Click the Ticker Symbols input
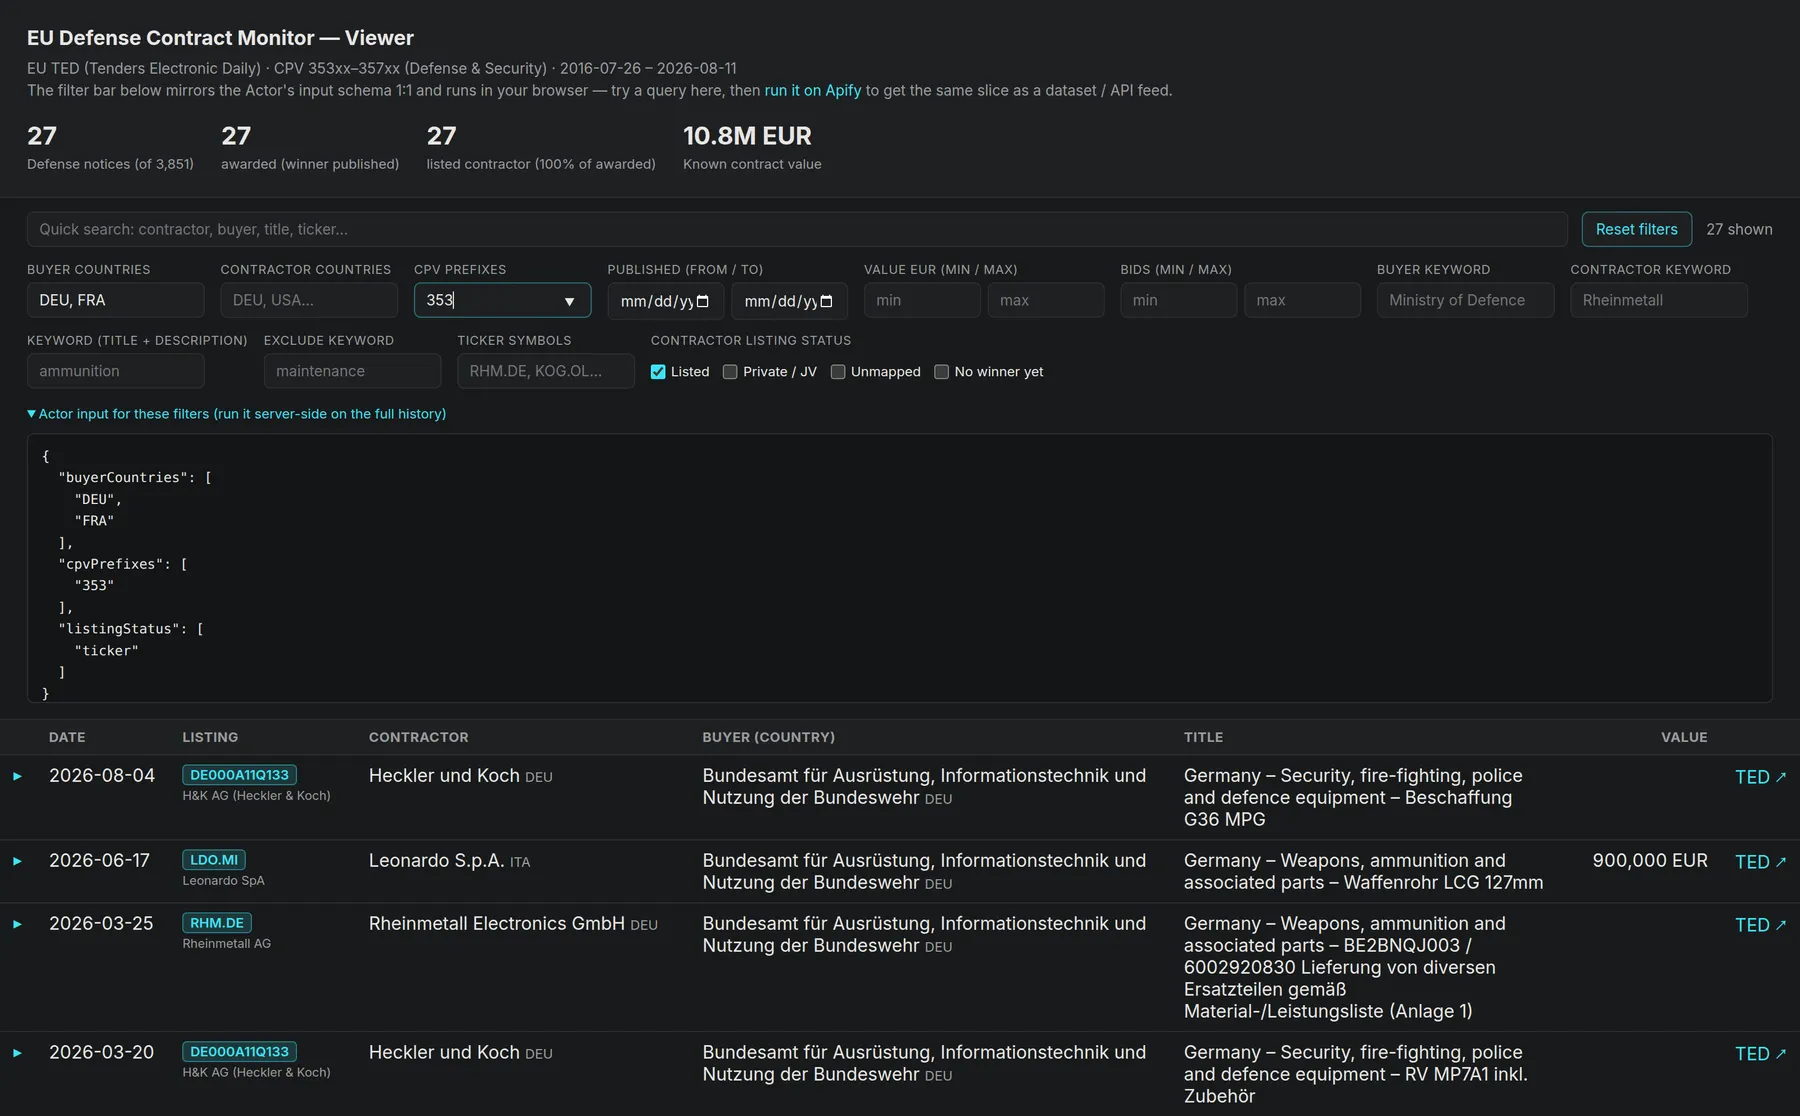The width and height of the screenshot is (1800, 1116). point(546,371)
